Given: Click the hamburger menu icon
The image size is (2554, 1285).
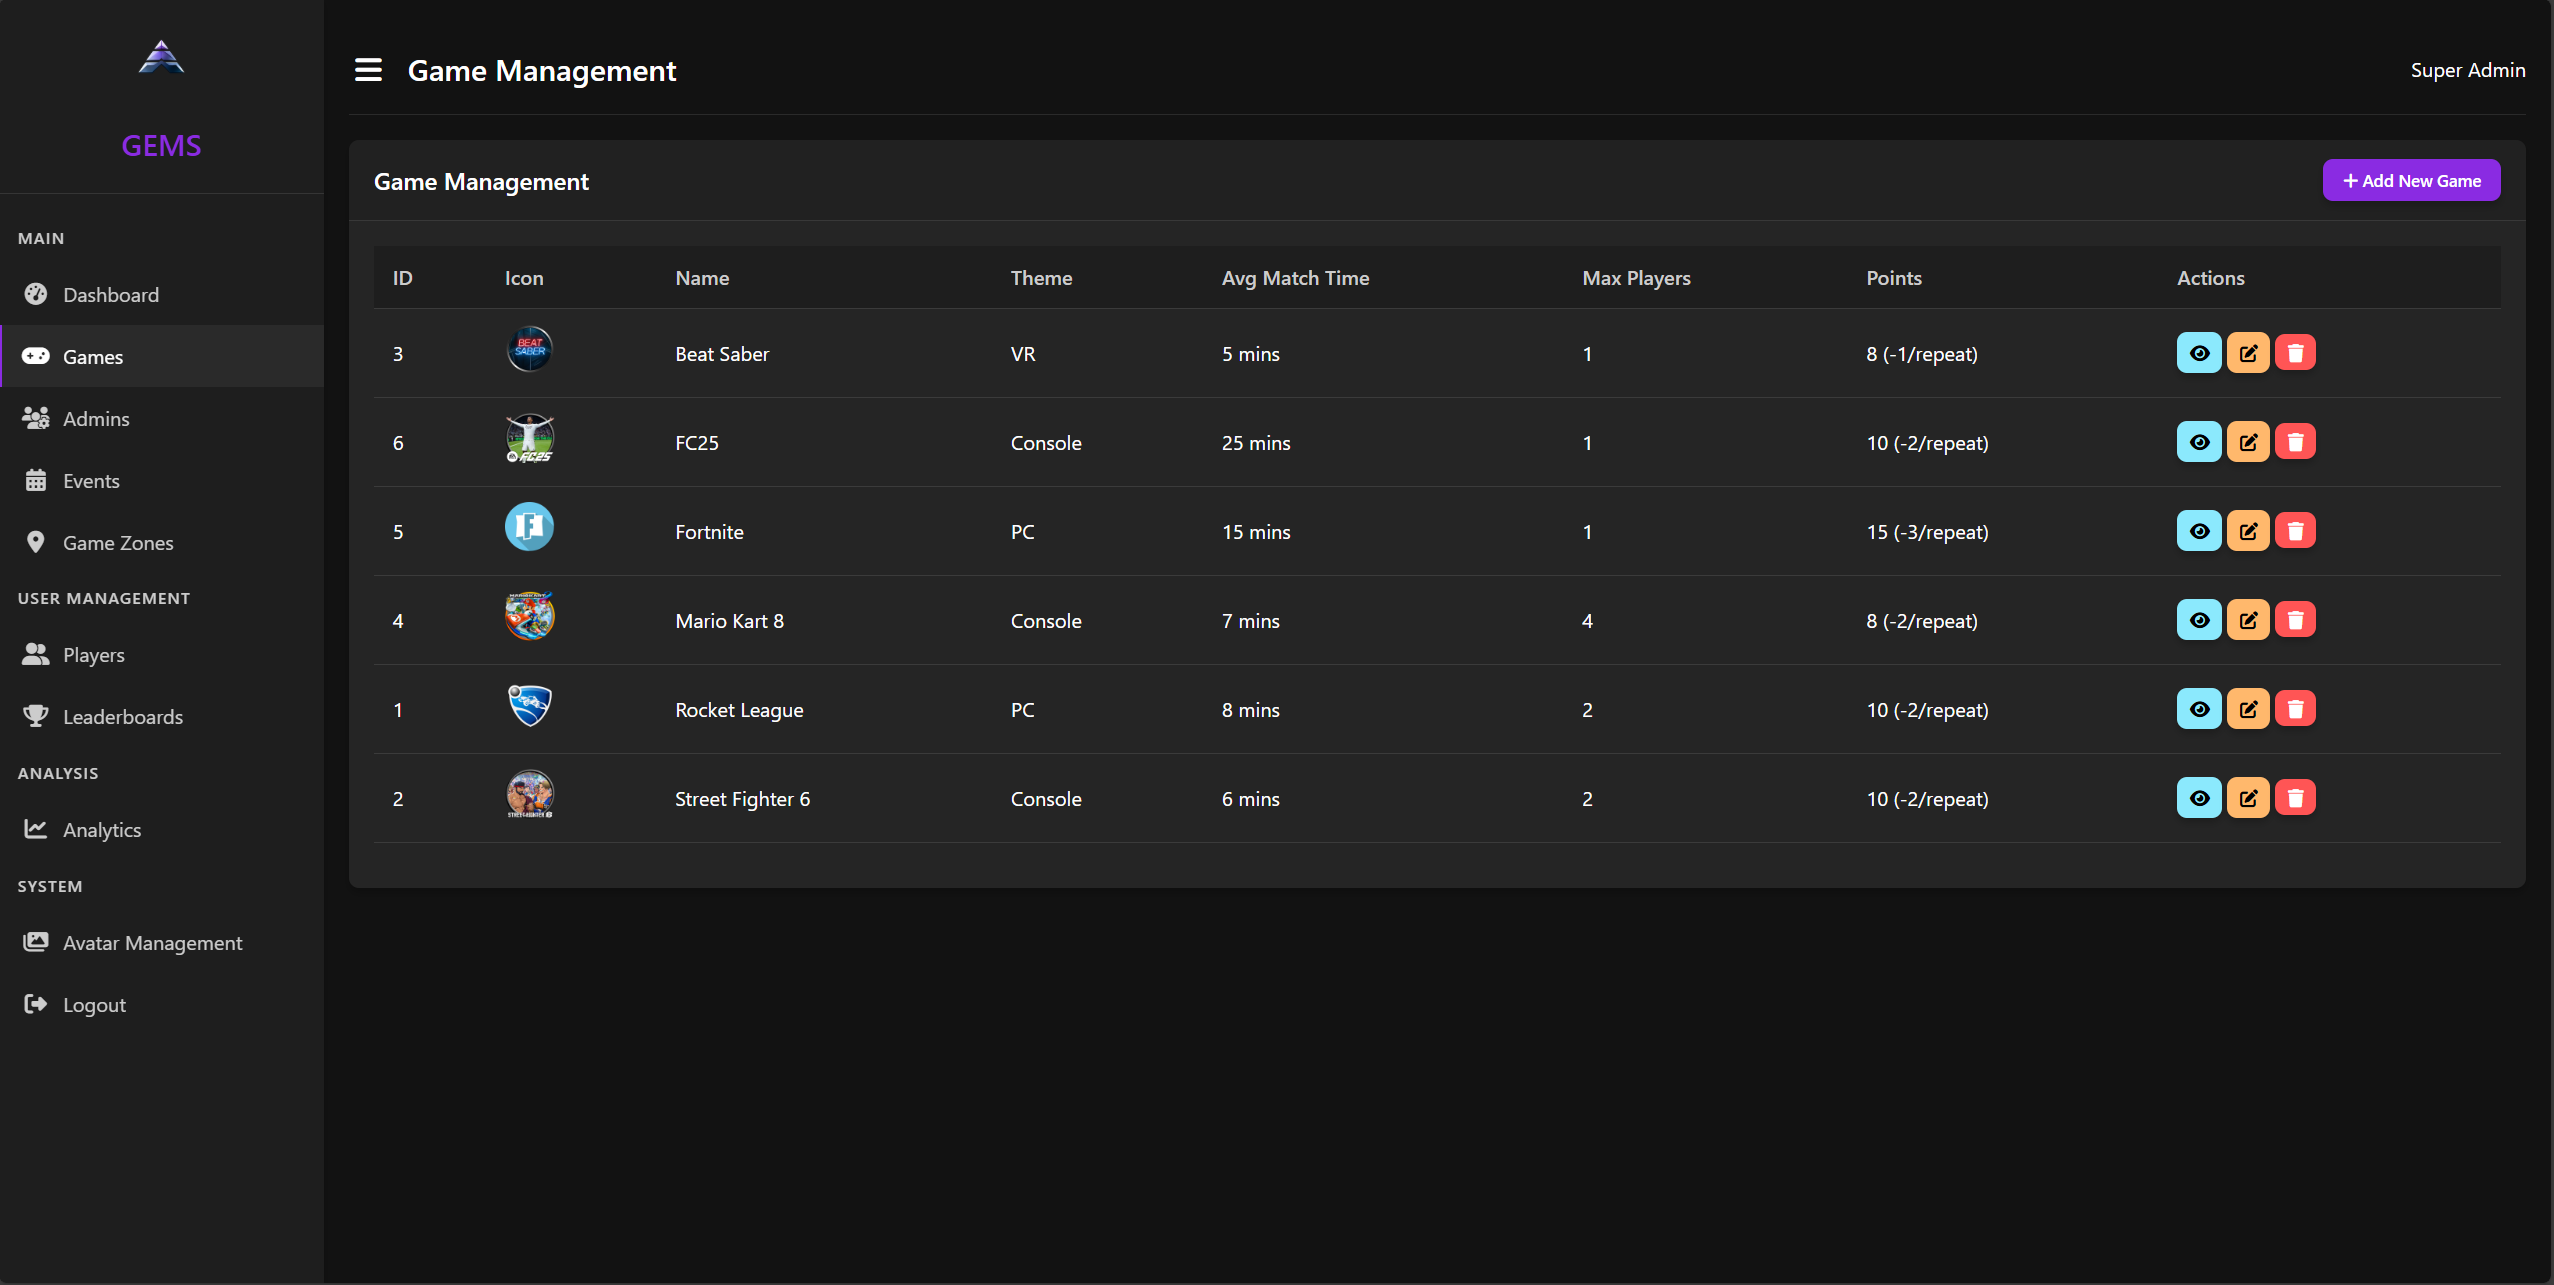Looking at the screenshot, I should [368, 70].
